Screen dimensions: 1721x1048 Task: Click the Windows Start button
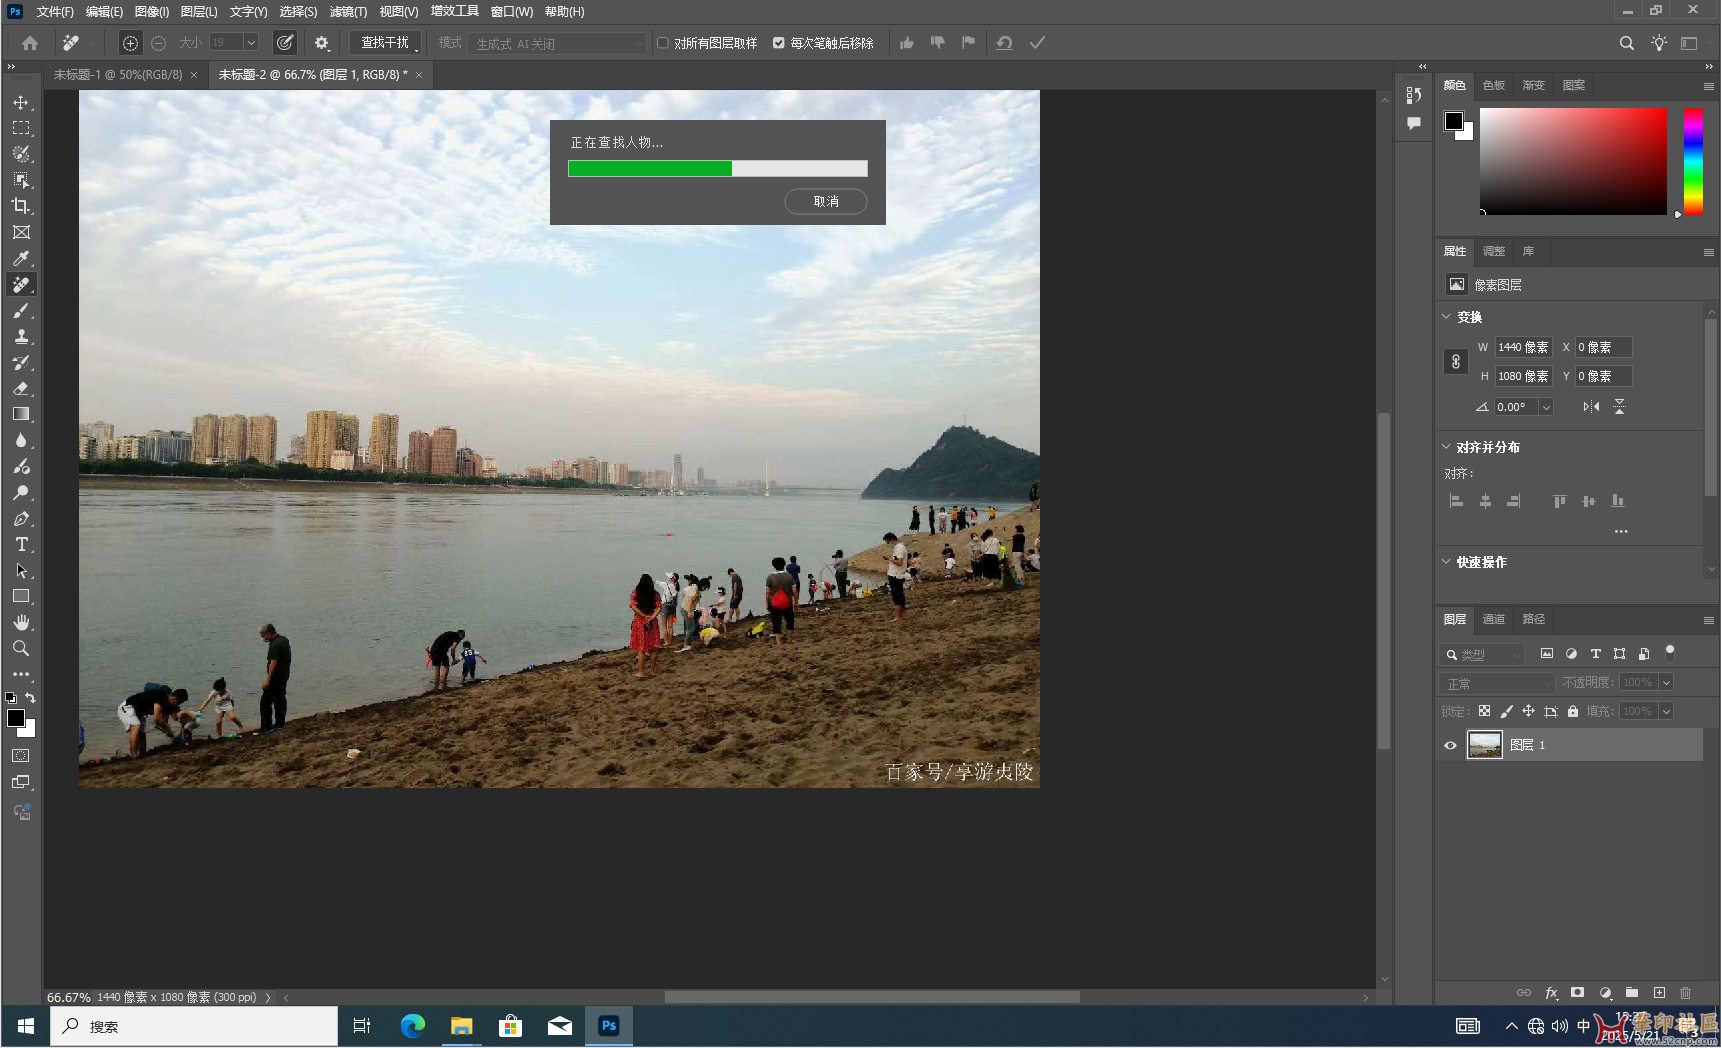point(26,1026)
